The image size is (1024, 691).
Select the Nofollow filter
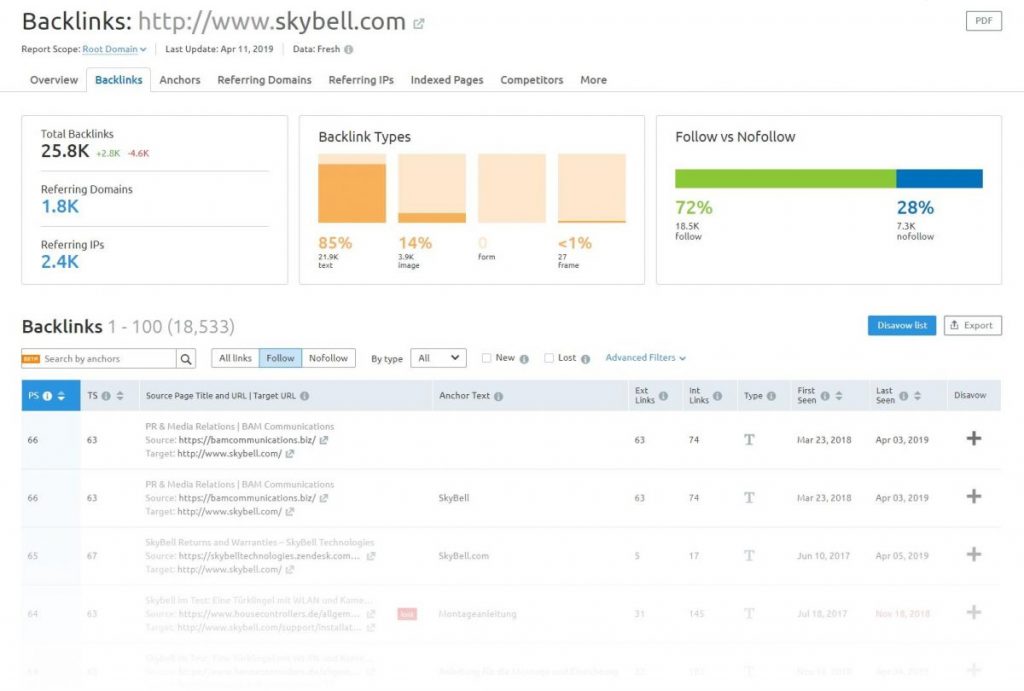pyautogui.click(x=328, y=358)
